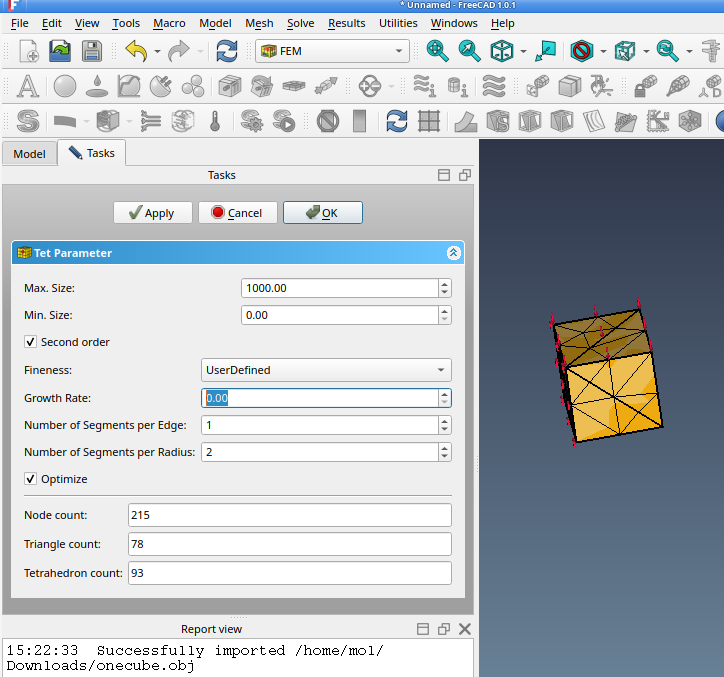Undo the last action

pos(136,51)
